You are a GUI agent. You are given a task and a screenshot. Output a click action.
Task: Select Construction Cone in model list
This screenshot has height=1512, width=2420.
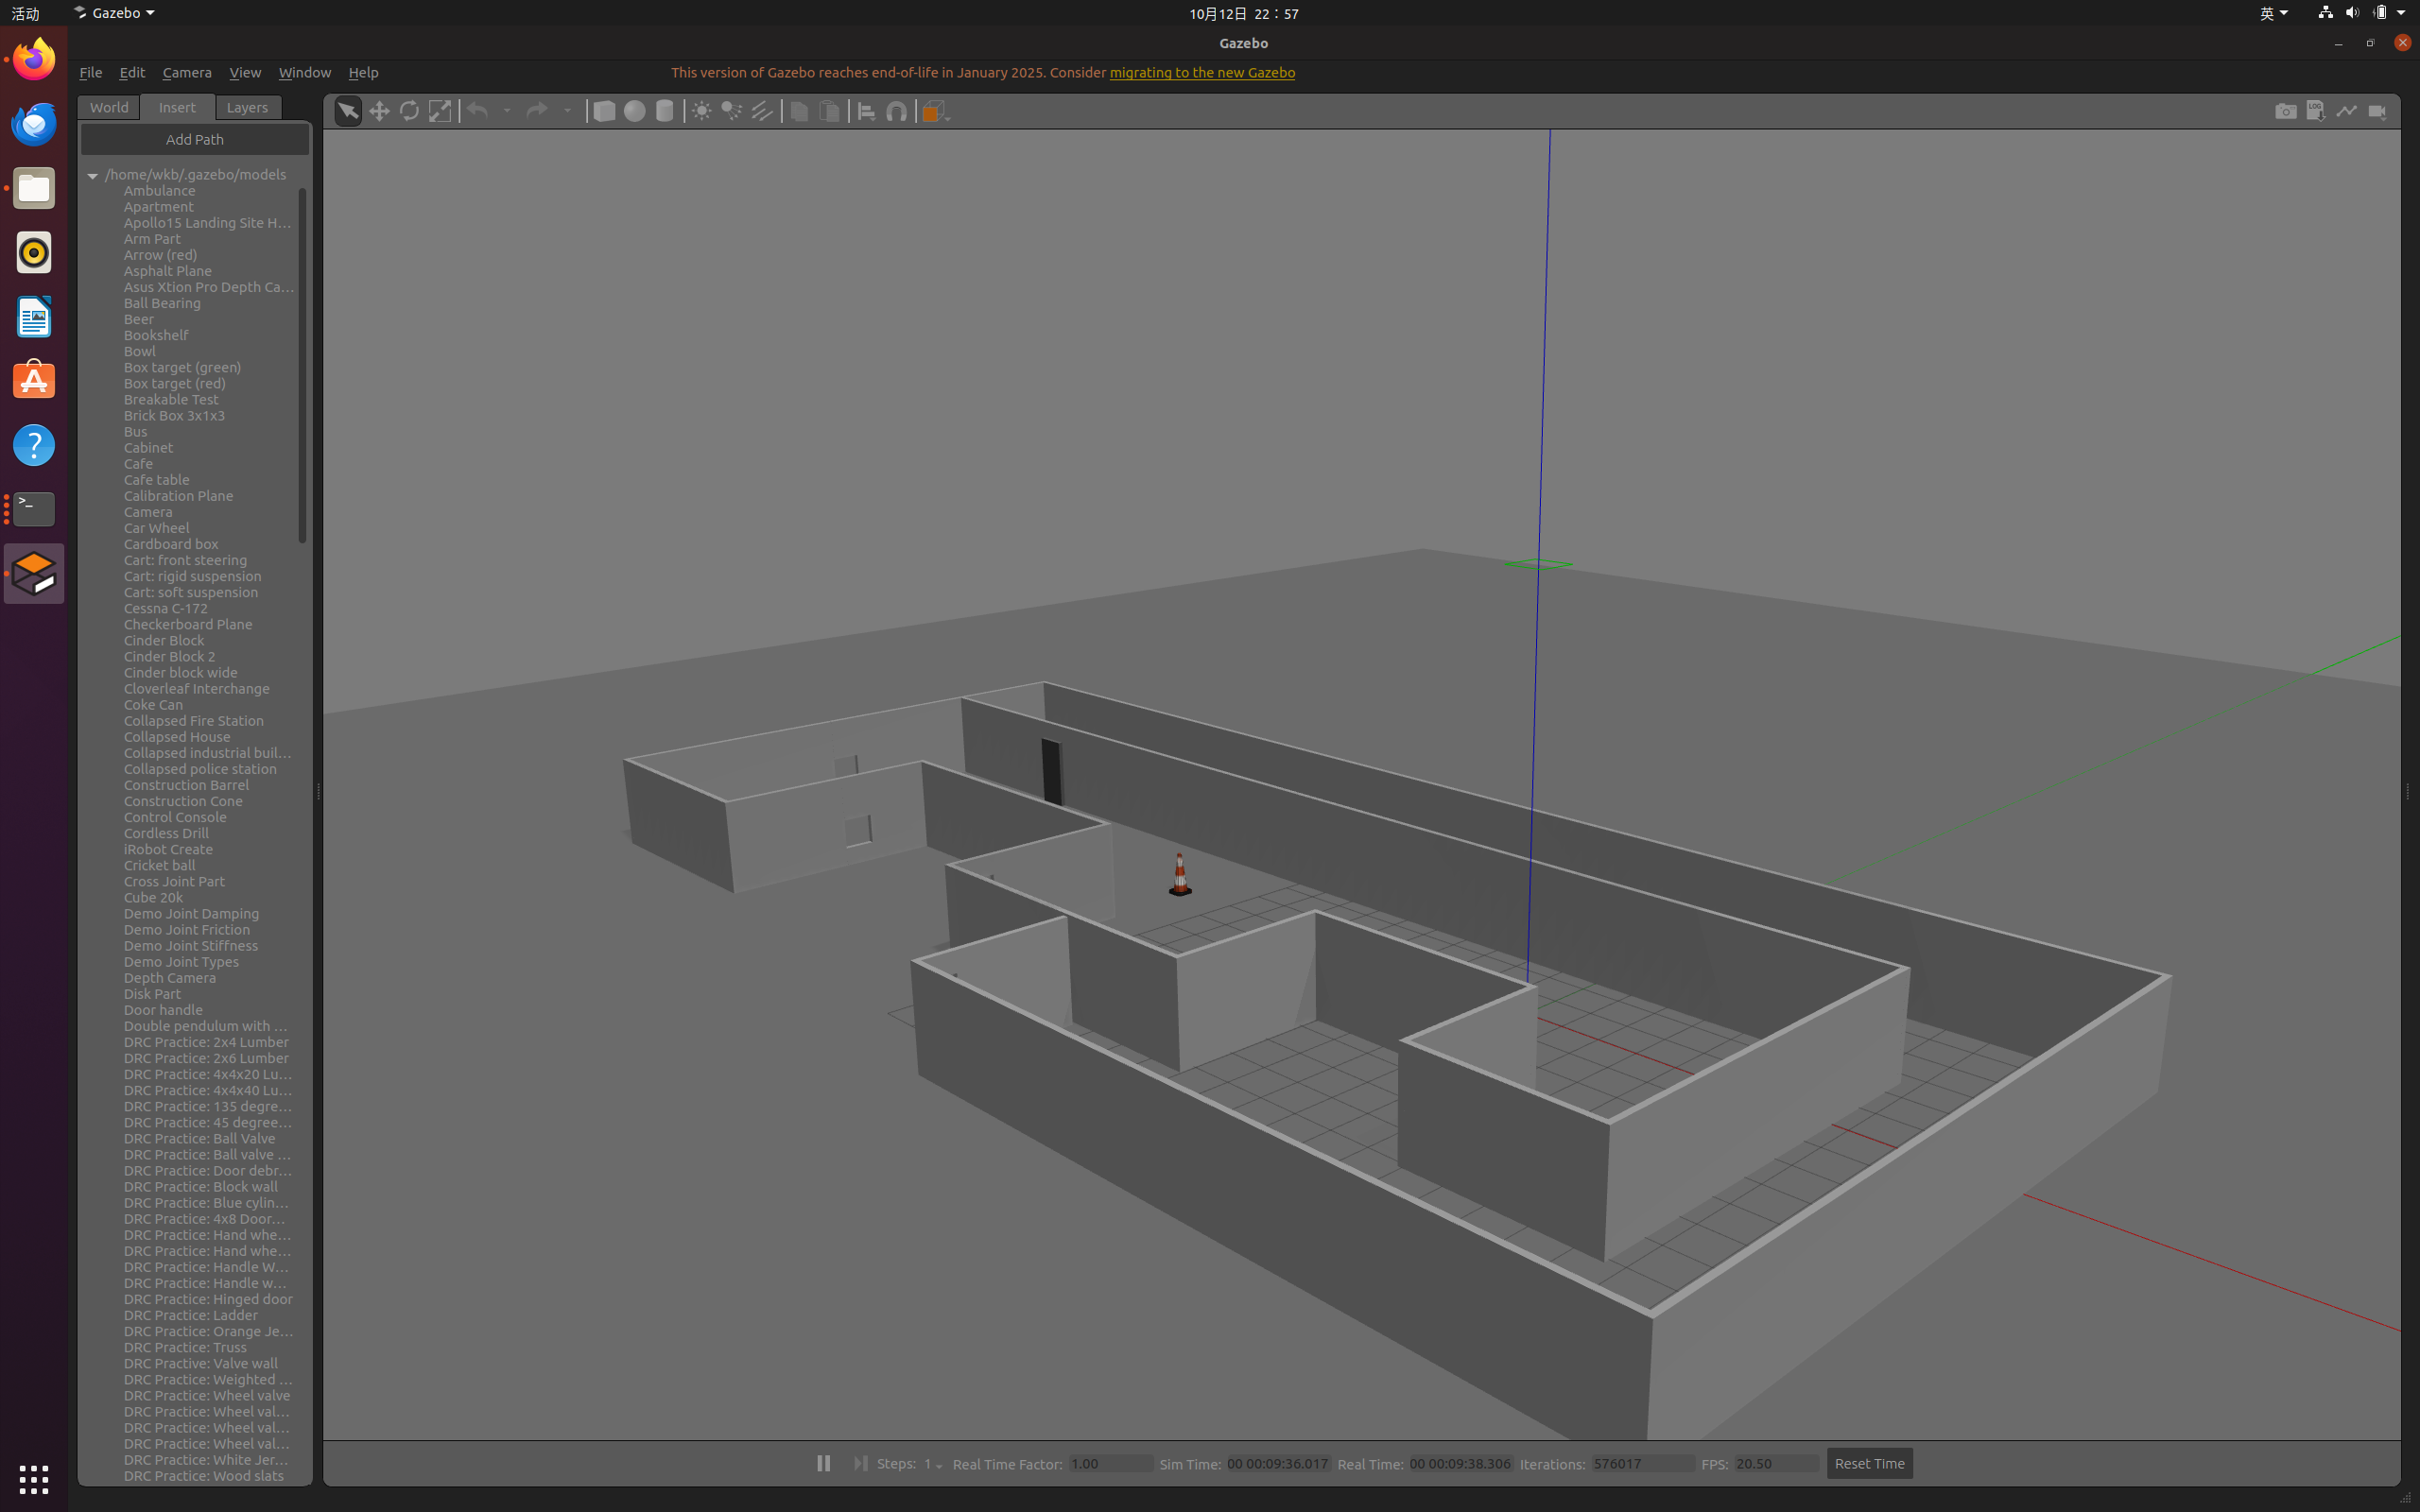pos(183,801)
